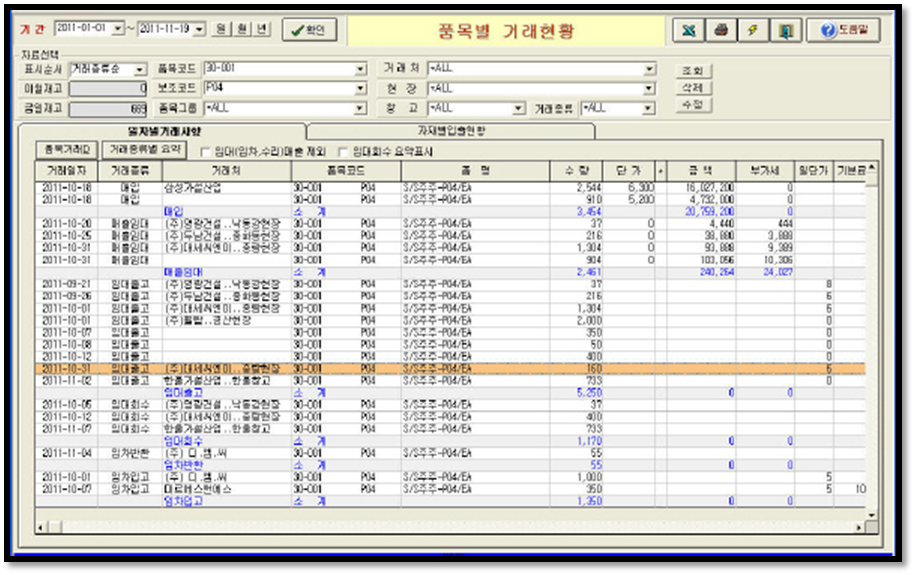The height and width of the screenshot is (575, 915).
Task: Select the 2011-11-04 임차반환 row
Action: (x=450, y=454)
